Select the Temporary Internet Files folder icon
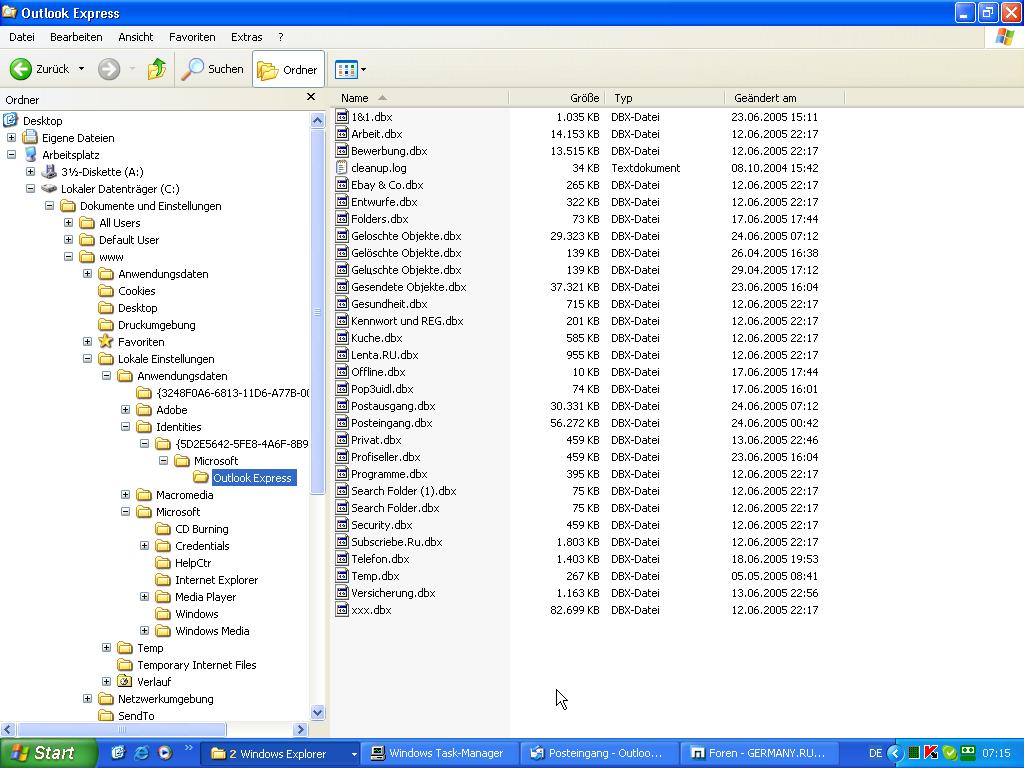The image size is (1024, 768). pos(125,665)
